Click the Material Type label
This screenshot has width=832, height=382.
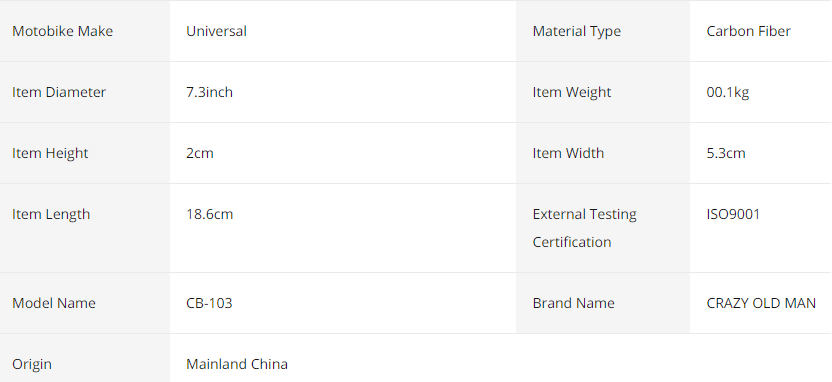(577, 31)
